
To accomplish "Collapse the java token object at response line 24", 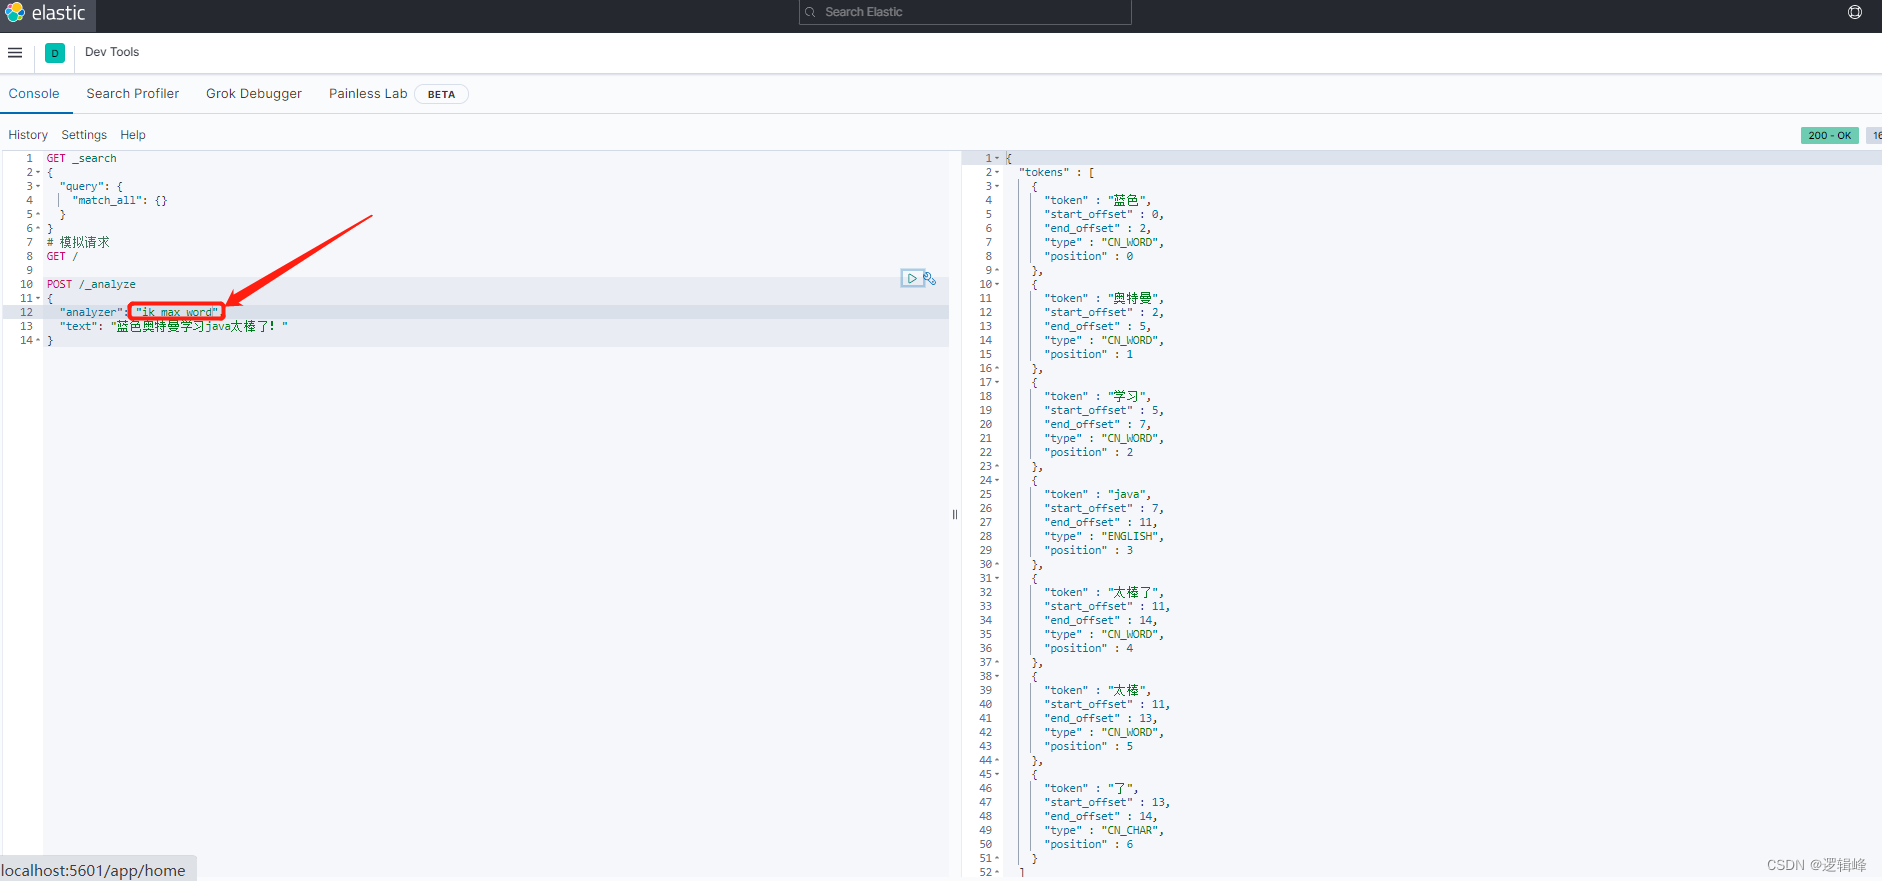I will [x=997, y=480].
